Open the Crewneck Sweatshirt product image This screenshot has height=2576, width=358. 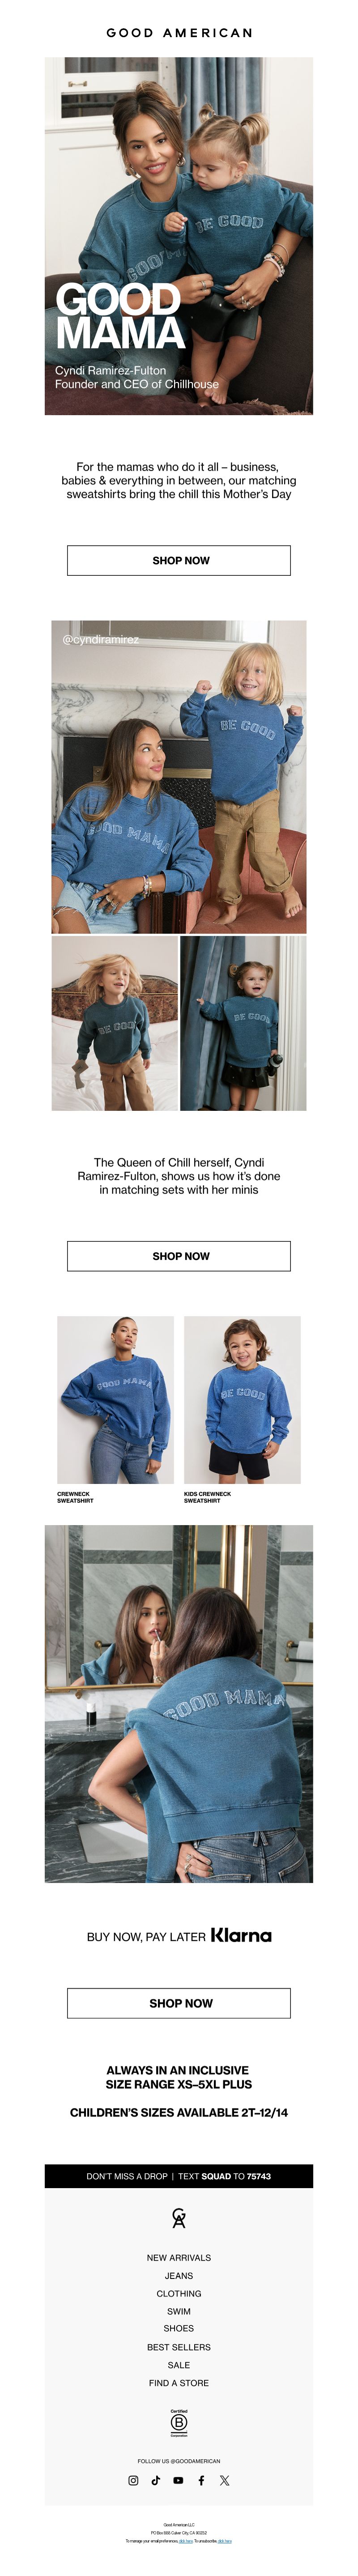coord(115,1399)
